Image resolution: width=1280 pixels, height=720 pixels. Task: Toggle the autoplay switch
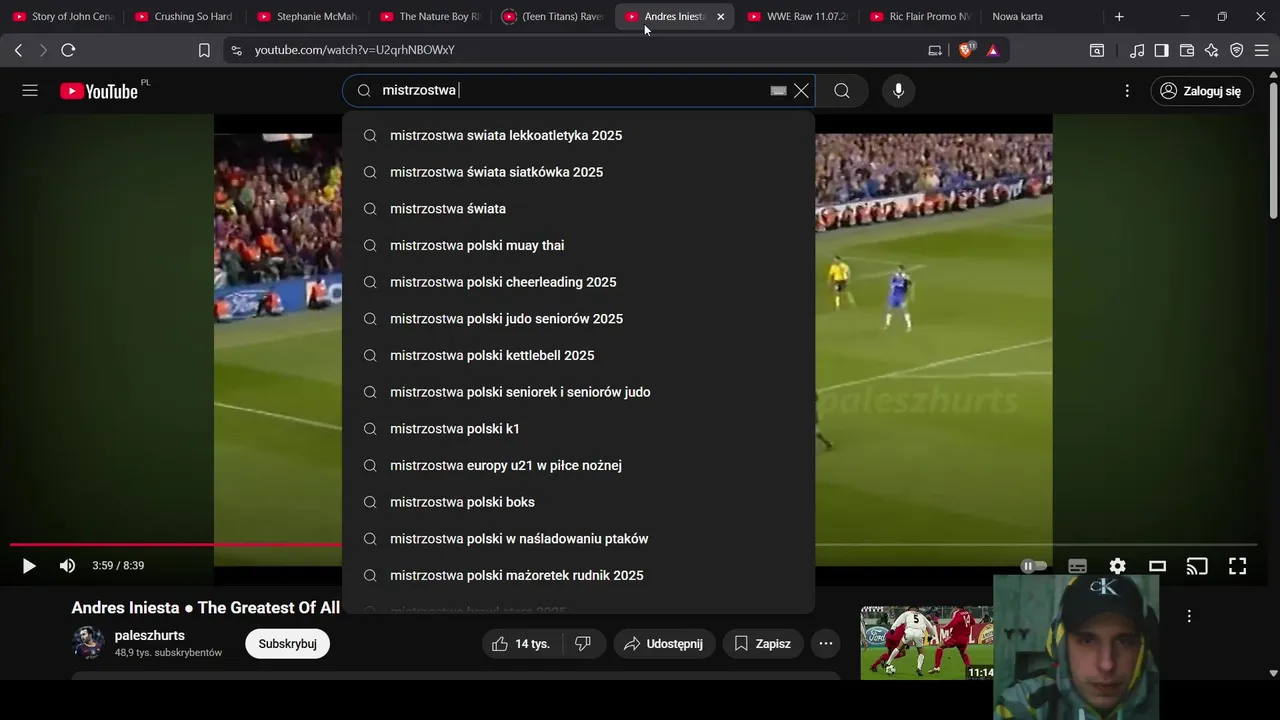click(1034, 566)
